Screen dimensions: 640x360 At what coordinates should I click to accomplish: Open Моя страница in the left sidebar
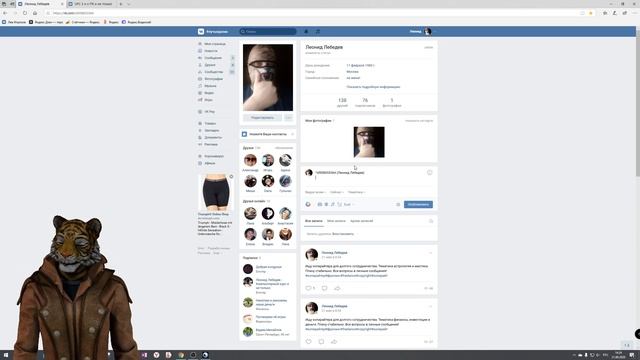coord(215,44)
